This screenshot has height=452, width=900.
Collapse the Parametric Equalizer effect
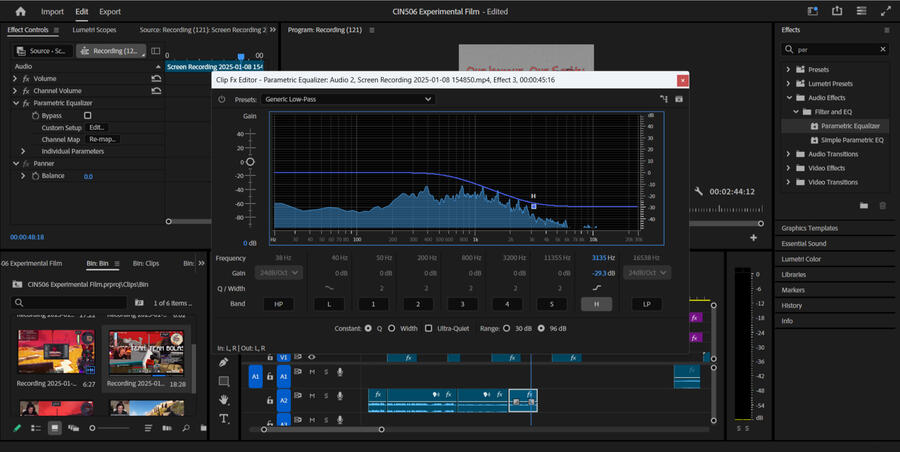15,103
